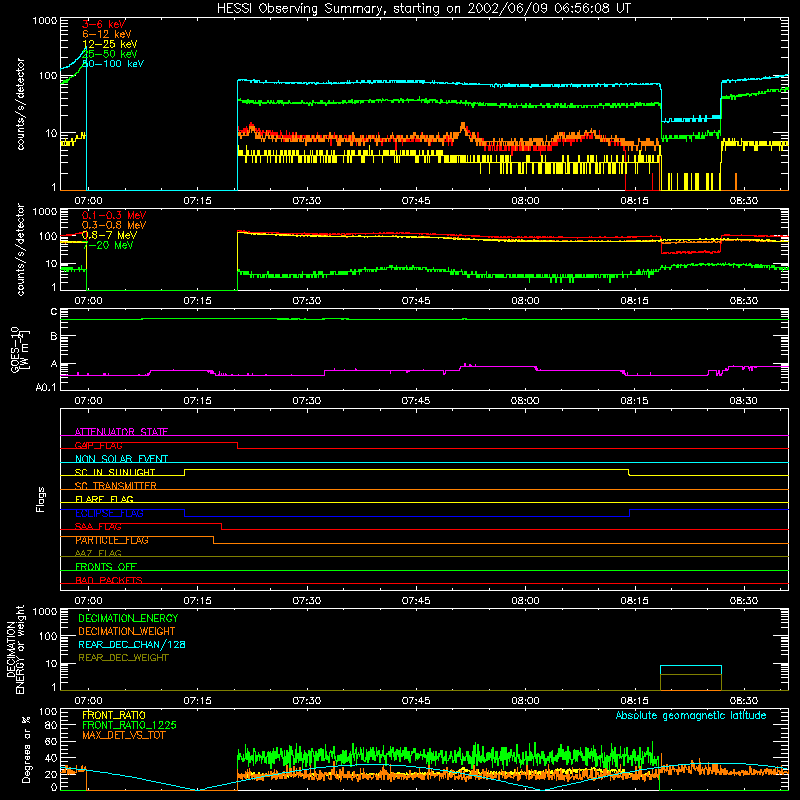Select the FRONTS_OFF flag label
Screen dimensions: 800x800
tap(106, 567)
